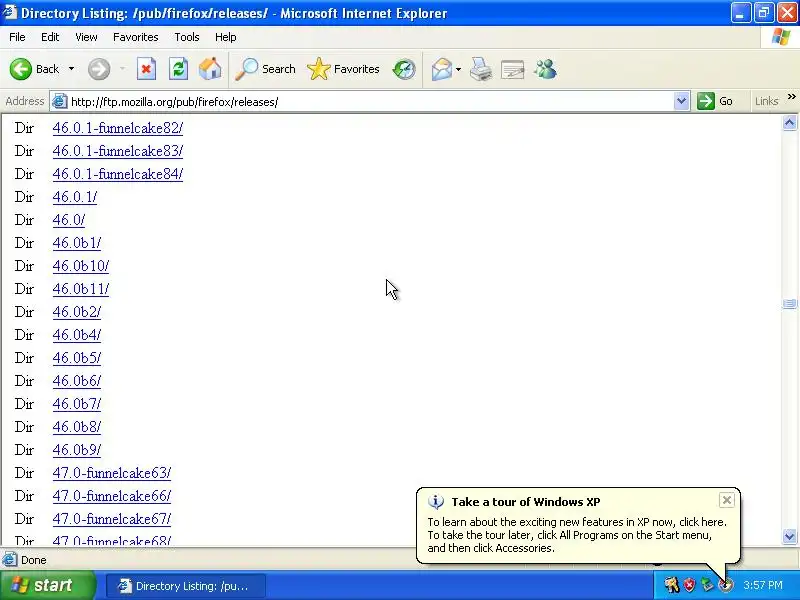
Task: Click the Stop loading icon
Action: pyautogui.click(x=146, y=69)
